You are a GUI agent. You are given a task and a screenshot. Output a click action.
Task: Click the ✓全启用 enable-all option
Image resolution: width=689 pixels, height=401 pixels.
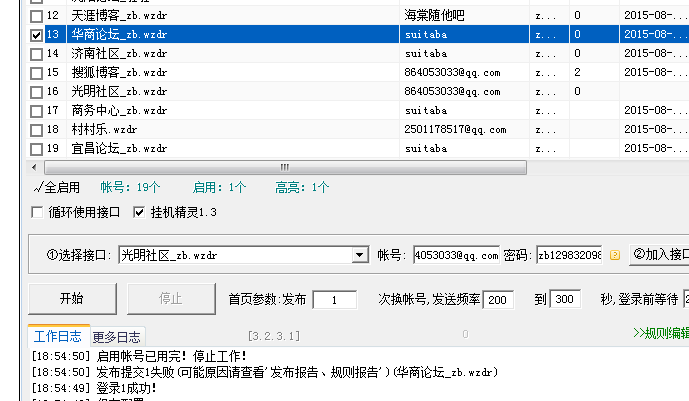(x=56, y=187)
